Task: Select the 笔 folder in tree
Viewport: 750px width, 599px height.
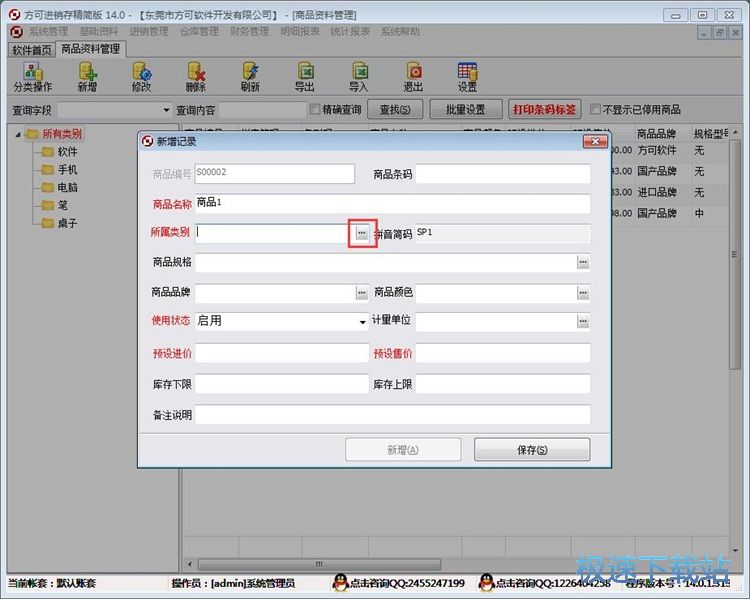Action: click(x=54, y=205)
